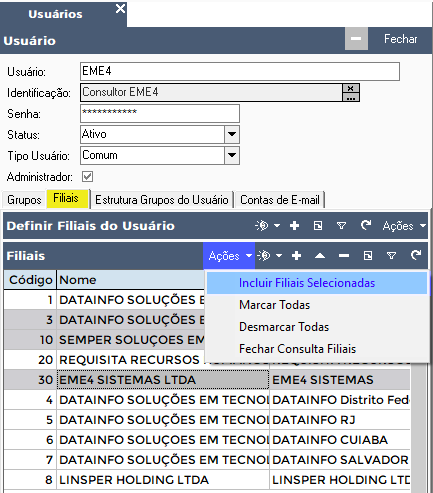The width and height of the screenshot is (433, 493).
Task: Switch to the Grupos tab
Action: click(24, 200)
